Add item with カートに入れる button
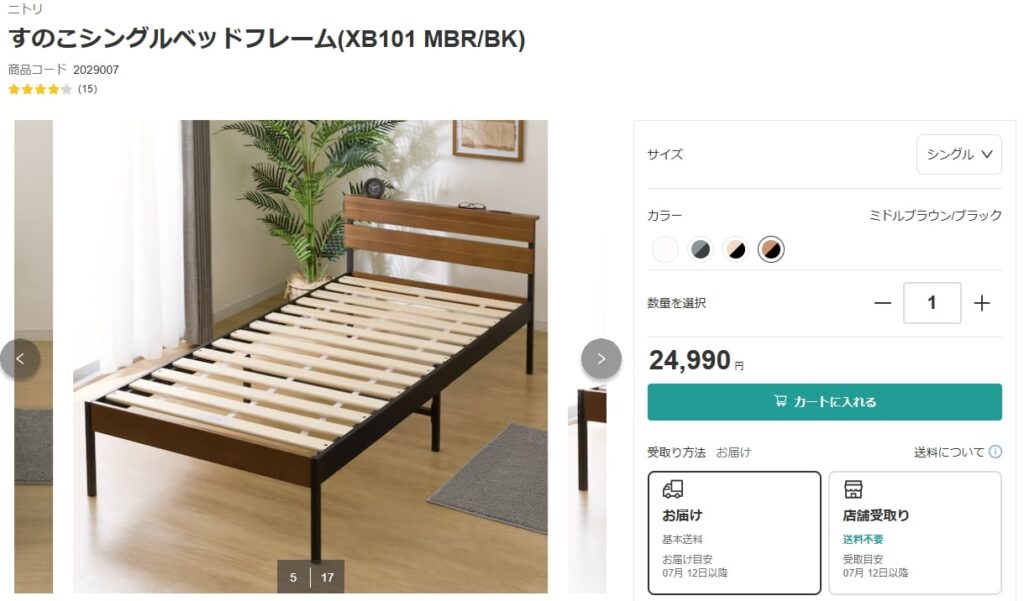Screen dimensions: 1024x601 824,402
